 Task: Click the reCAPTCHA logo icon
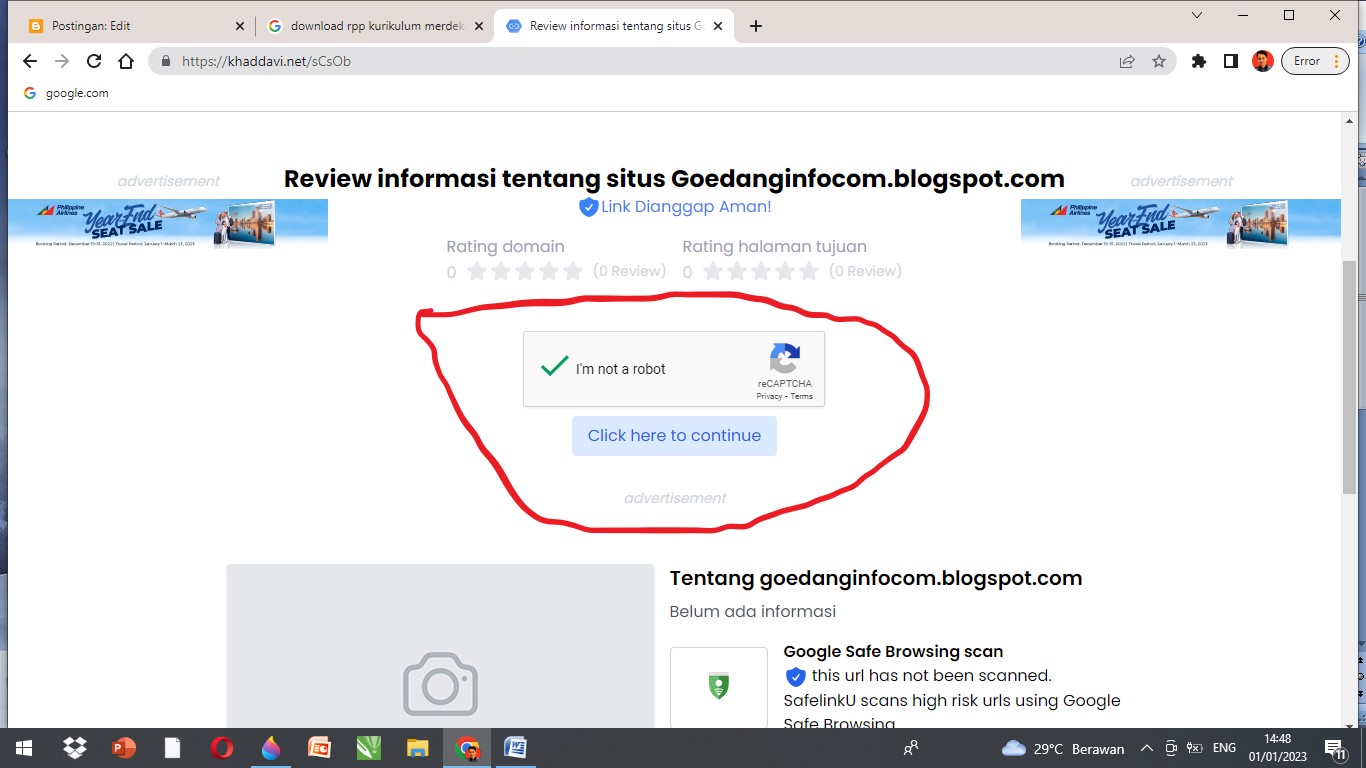(x=785, y=358)
